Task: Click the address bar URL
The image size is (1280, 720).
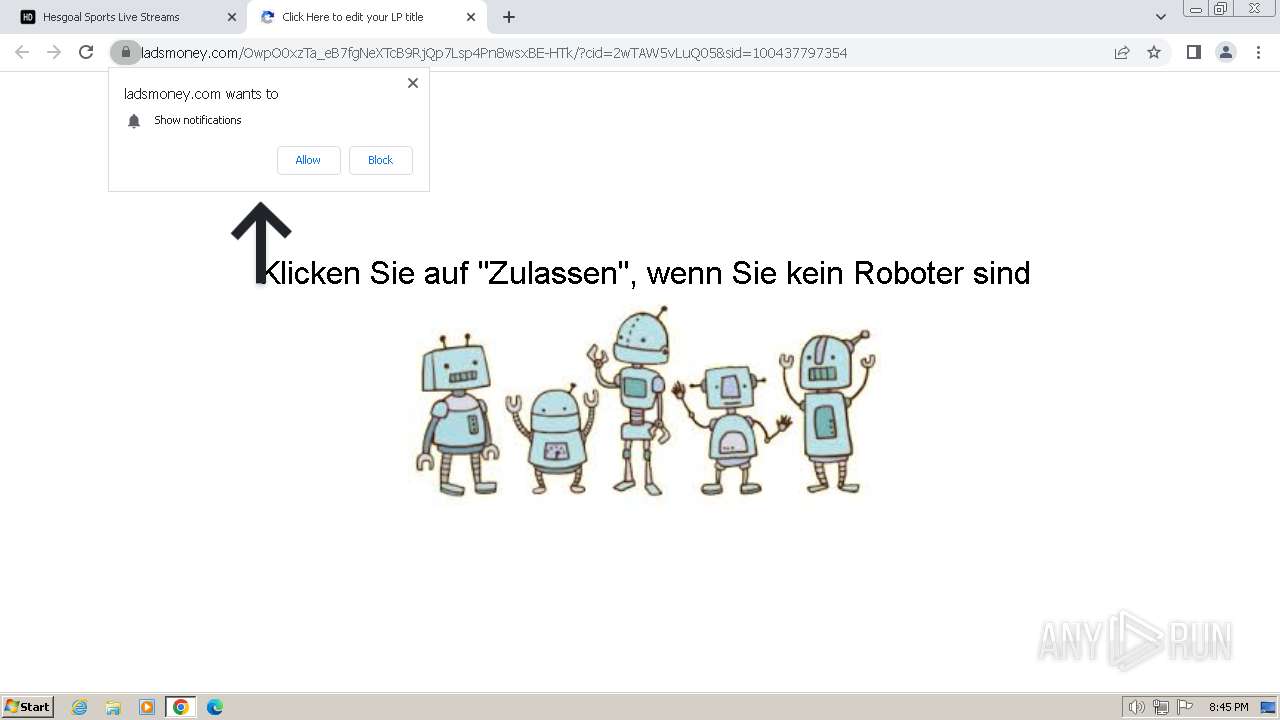Action: pyautogui.click(x=494, y=53)
